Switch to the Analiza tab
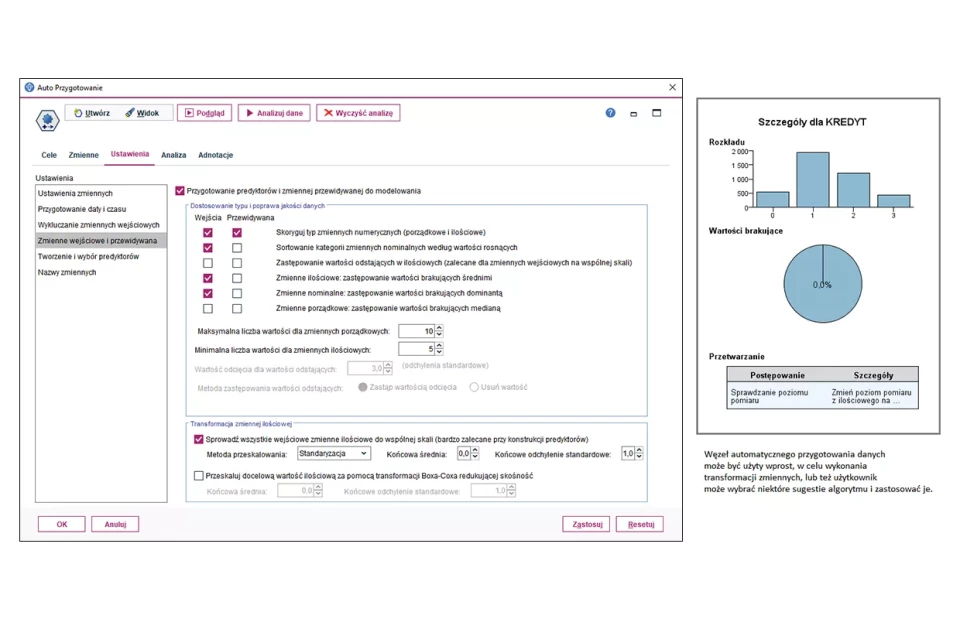 pyautogui.click(x=174, y=155)
